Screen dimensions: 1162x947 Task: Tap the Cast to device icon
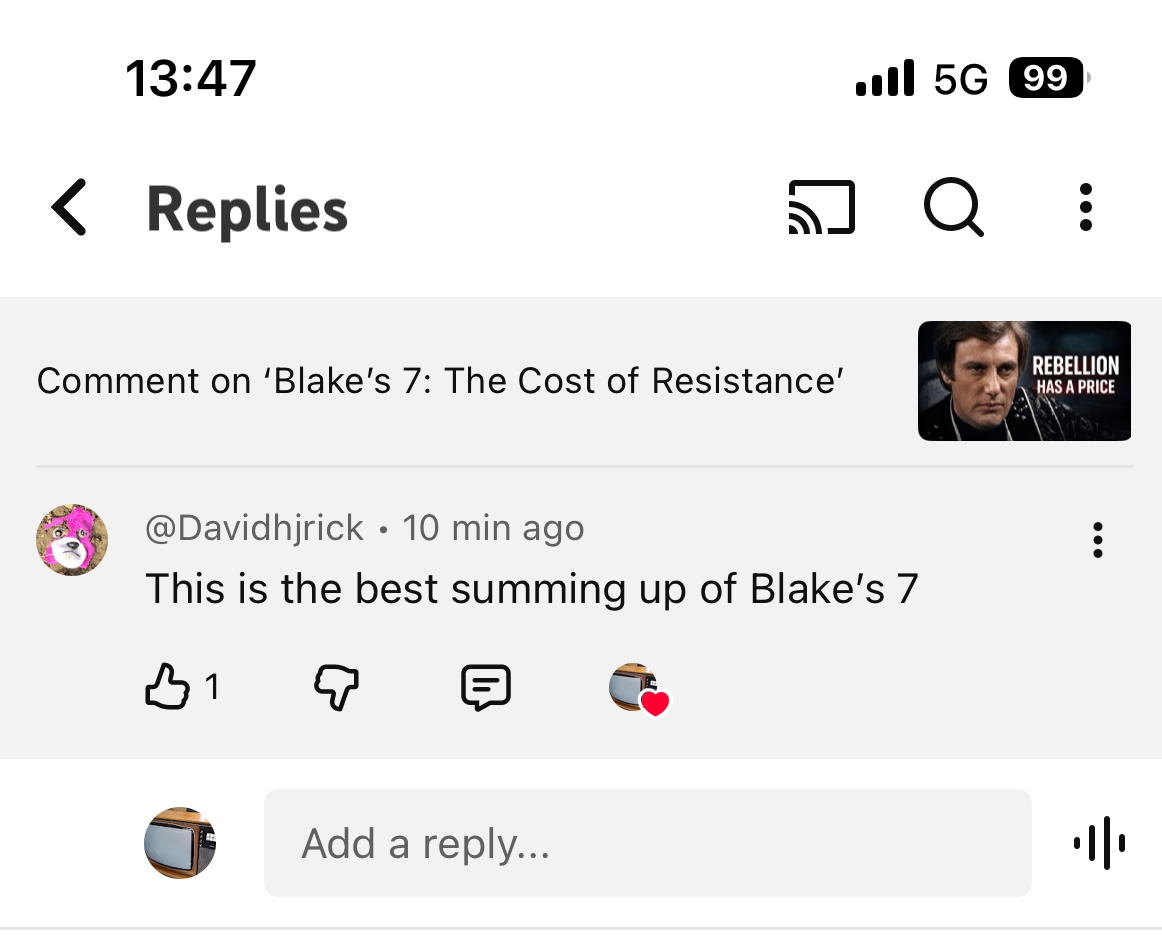821,208
